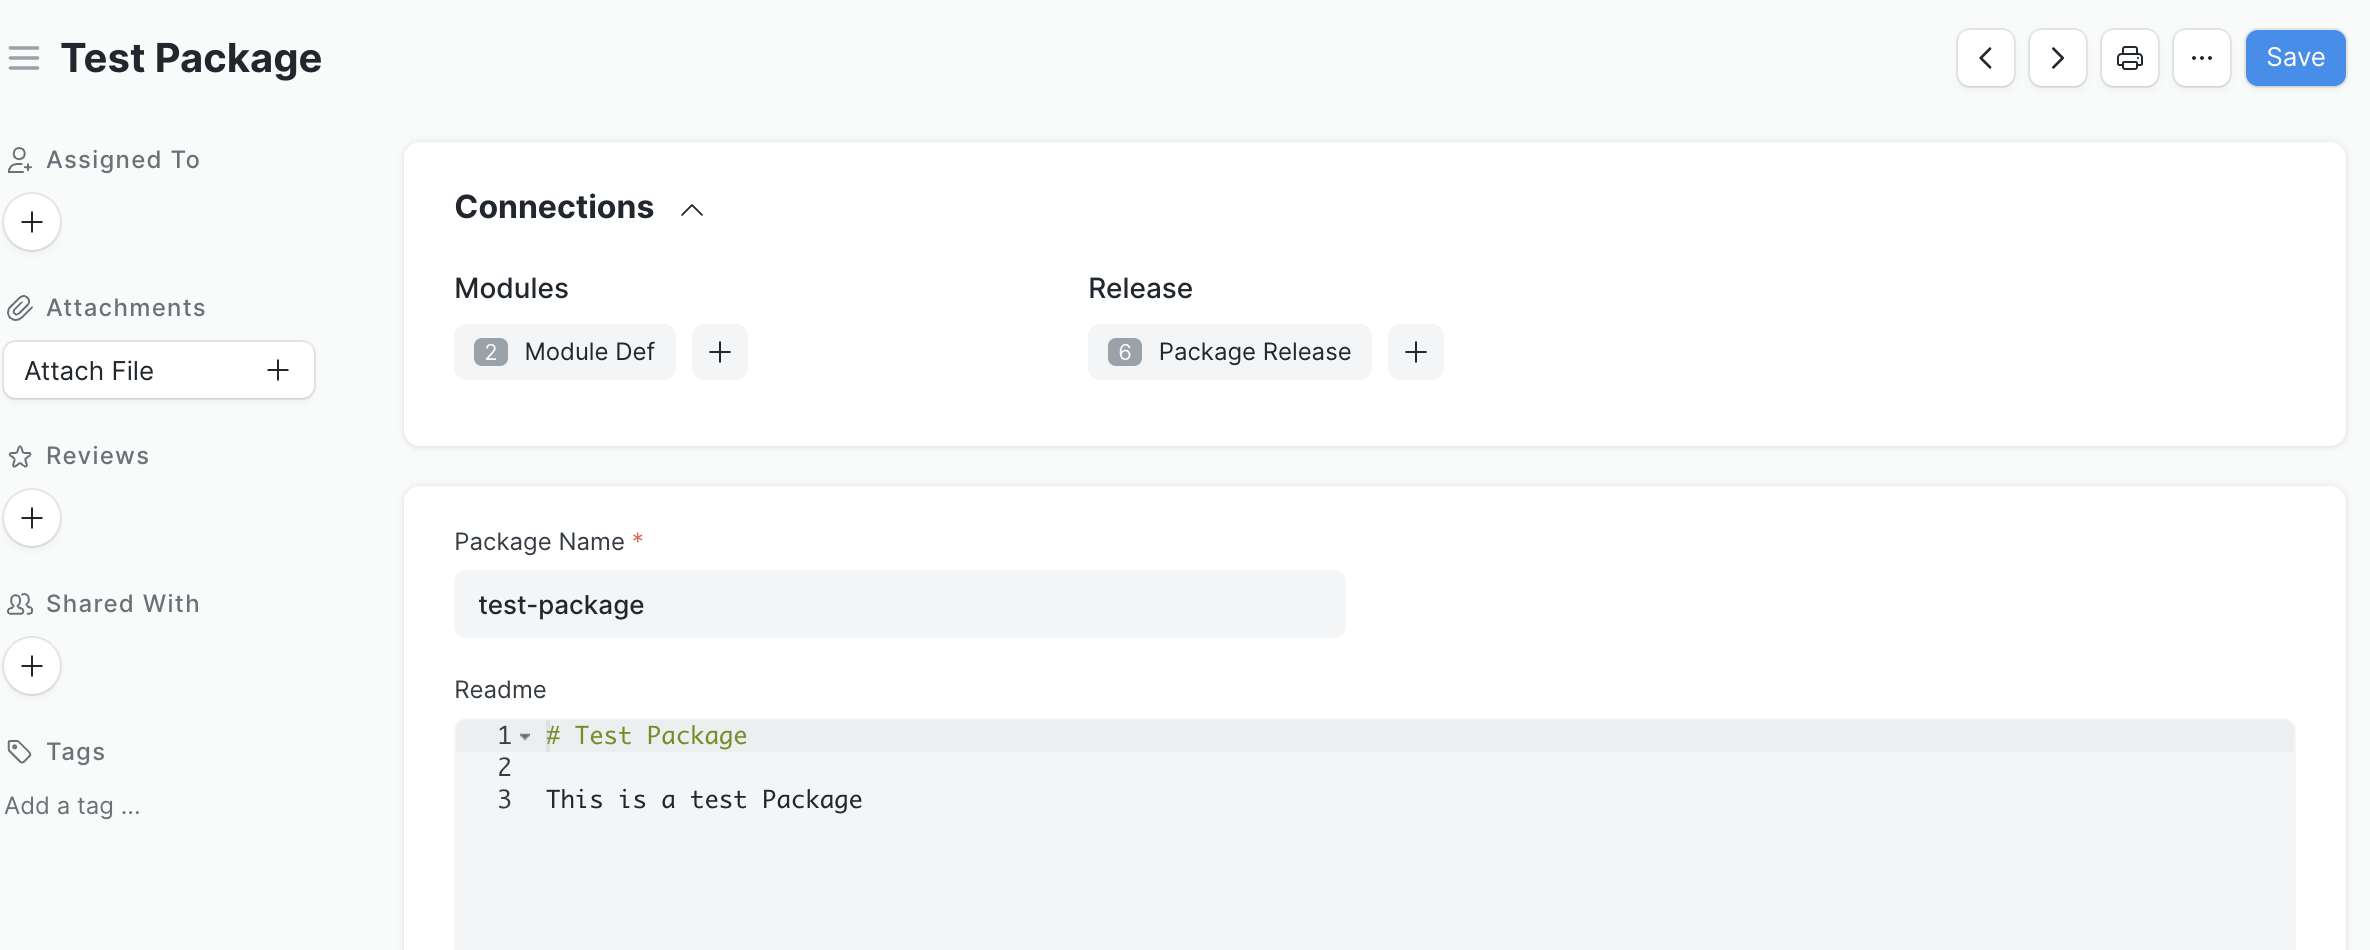Go to next document arrow
Image resolution: width=2370 pixels, height=950 pixels.
[x=2057, y=58]
